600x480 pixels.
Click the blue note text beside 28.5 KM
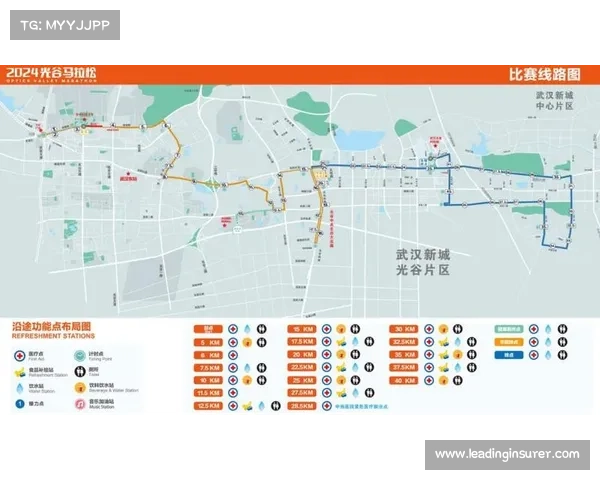(361, 407)
